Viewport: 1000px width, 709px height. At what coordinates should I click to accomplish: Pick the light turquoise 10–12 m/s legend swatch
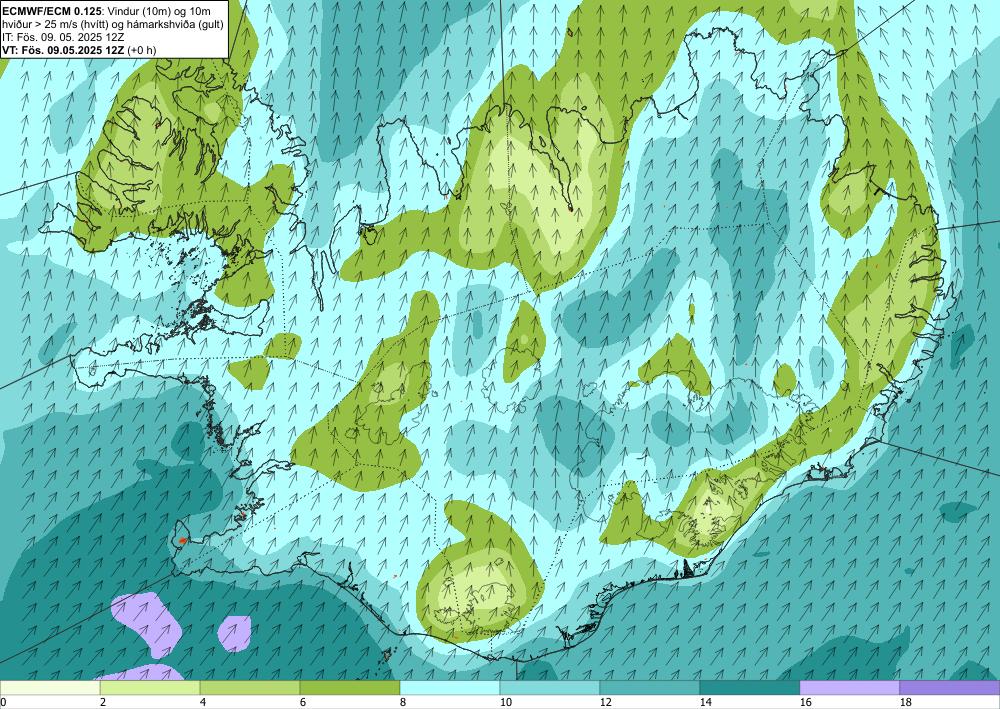tap(550, 688)
